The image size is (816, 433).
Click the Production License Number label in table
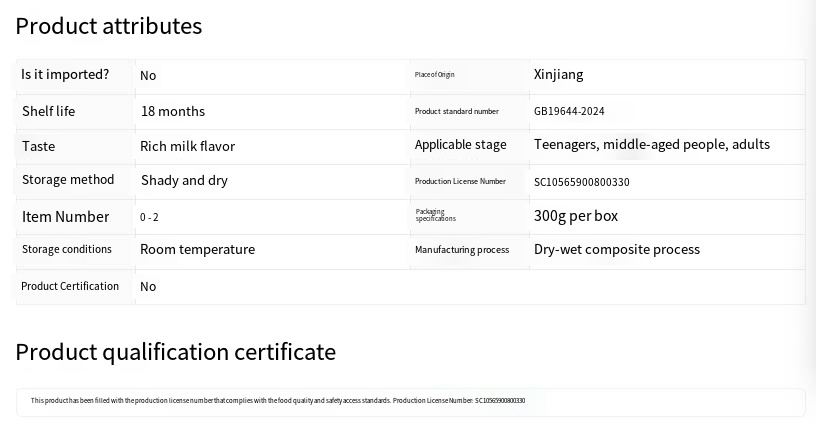tap(460, 182)
